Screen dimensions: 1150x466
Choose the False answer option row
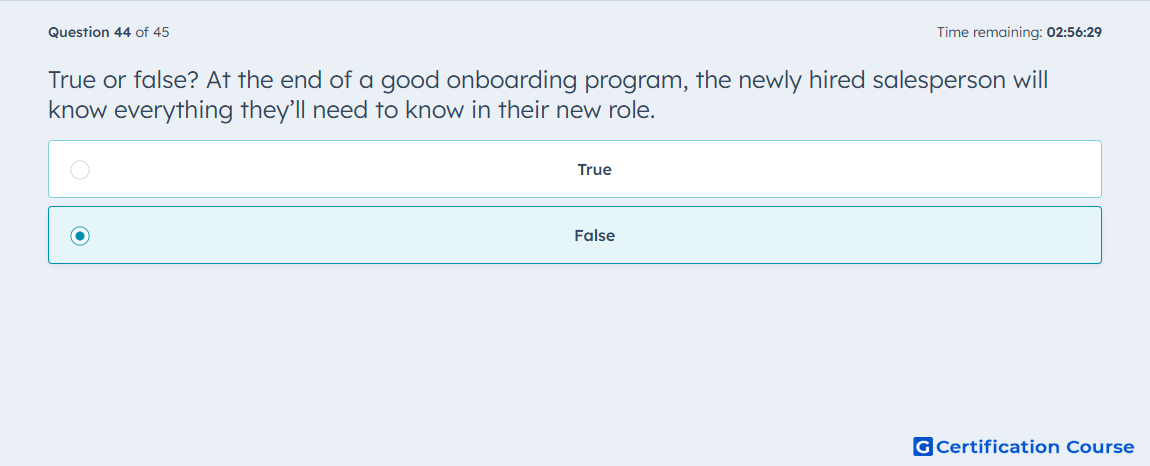(x=575, y=235)
